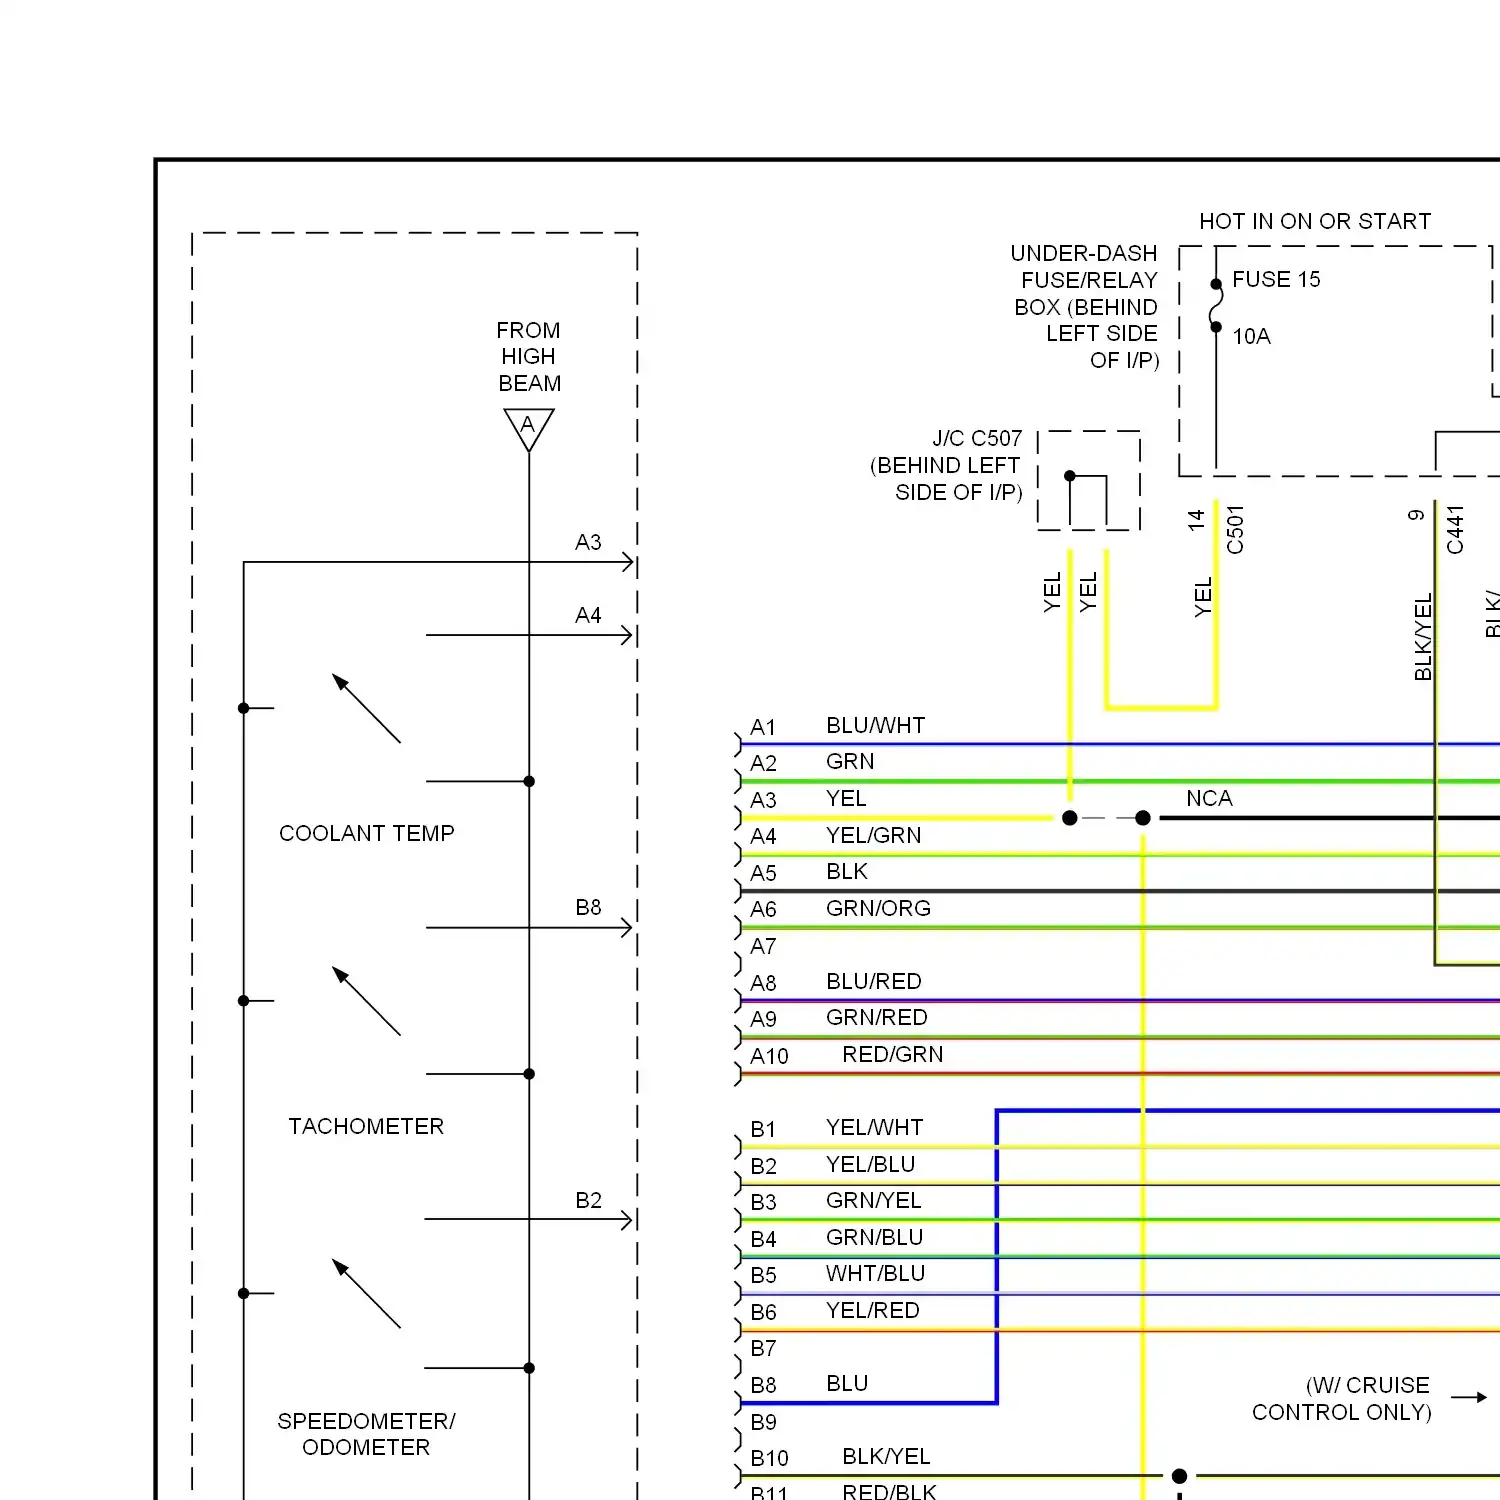Click the splice dot on YEL A3 wire
This screenshot has width=1500, height=1500.
coord(1070,818)
